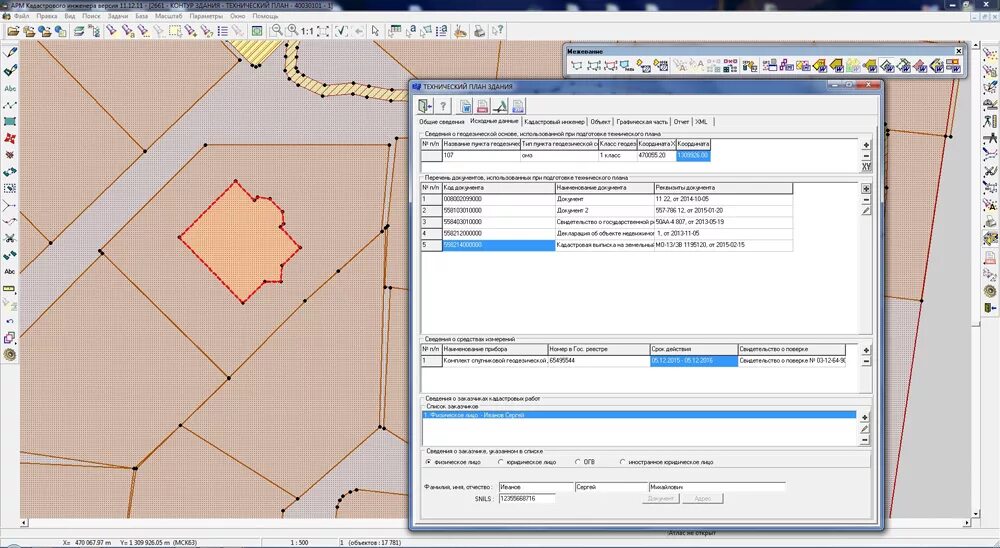Click the pencil tool at top of left toolbar

pos(10,54)
